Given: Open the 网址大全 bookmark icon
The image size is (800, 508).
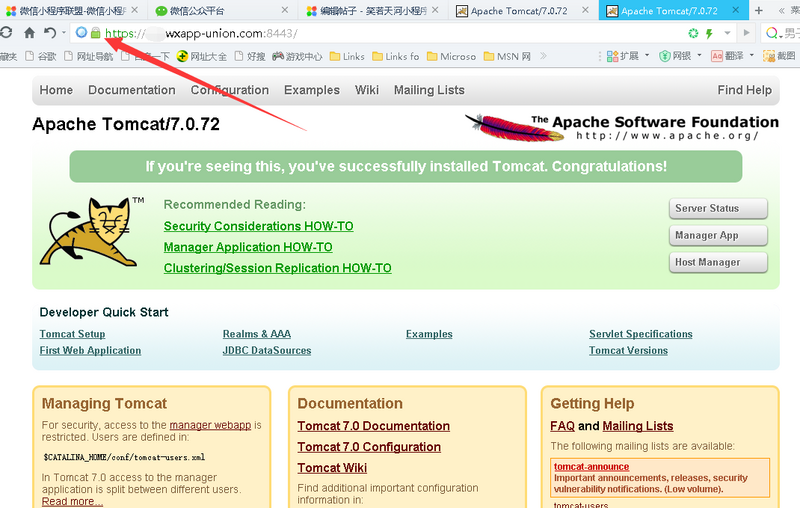Looking at the screenshot, I should pos(182,56).
